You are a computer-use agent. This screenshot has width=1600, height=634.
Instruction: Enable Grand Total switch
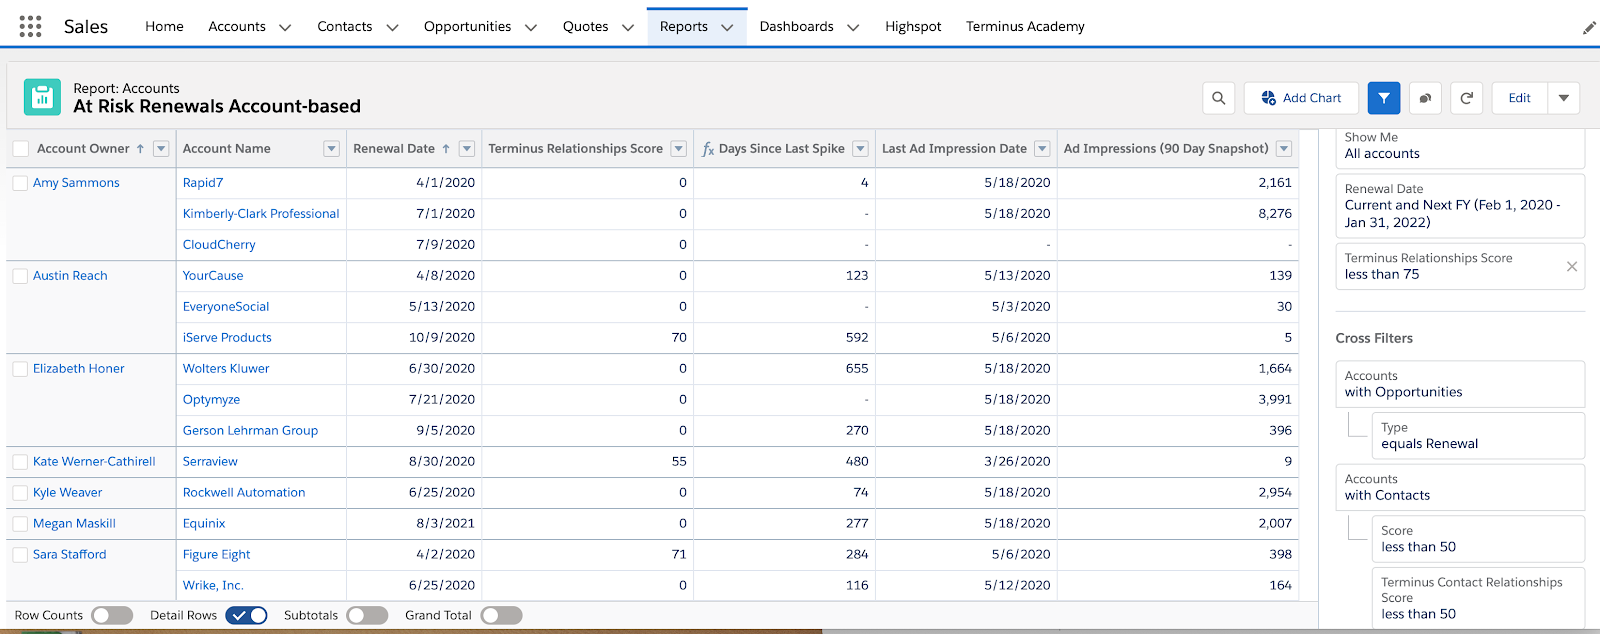click(x=501, y=616)
